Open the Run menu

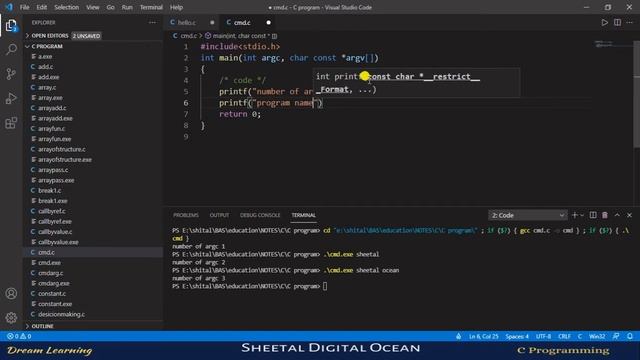[x=127, y=7]
